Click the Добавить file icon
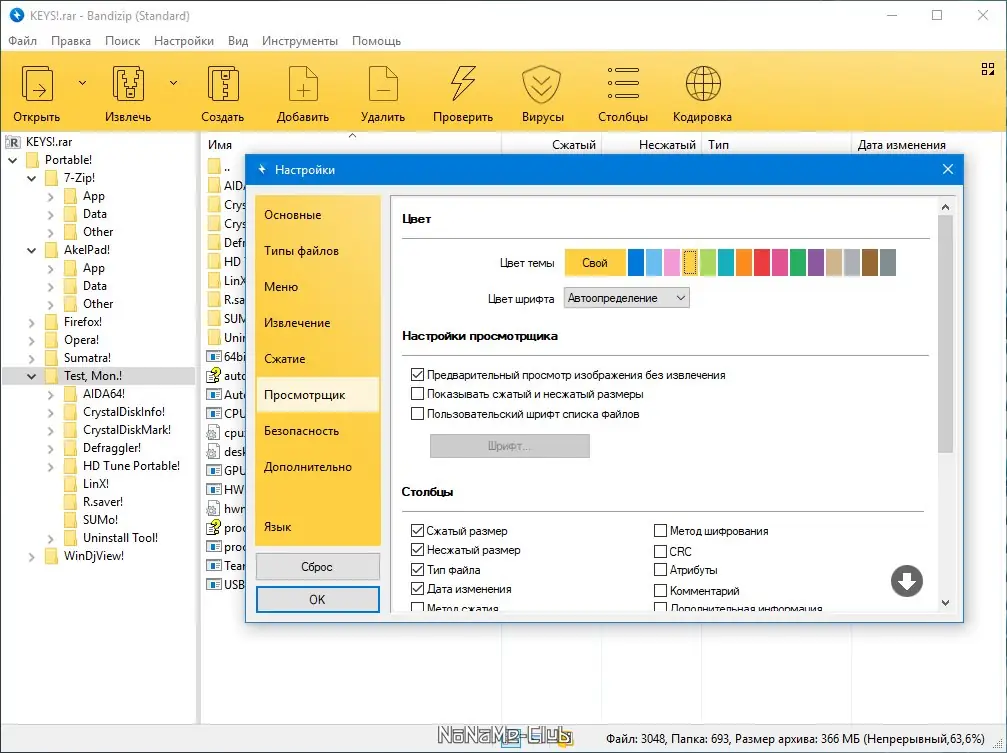 303,84
